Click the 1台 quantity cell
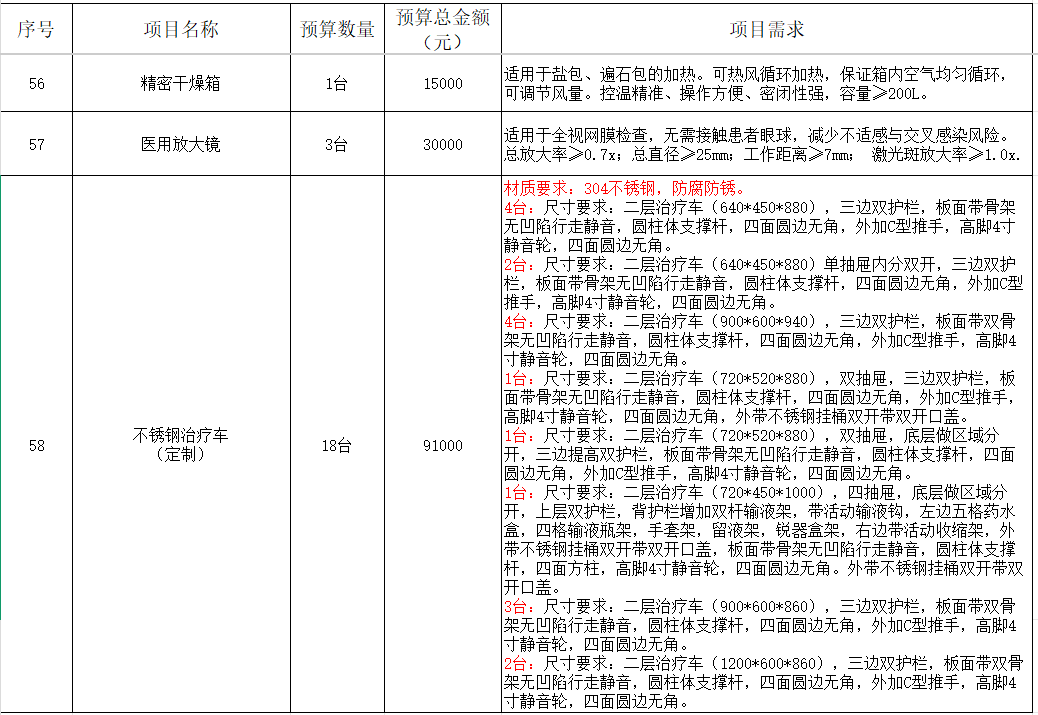 tap(338, 83)
